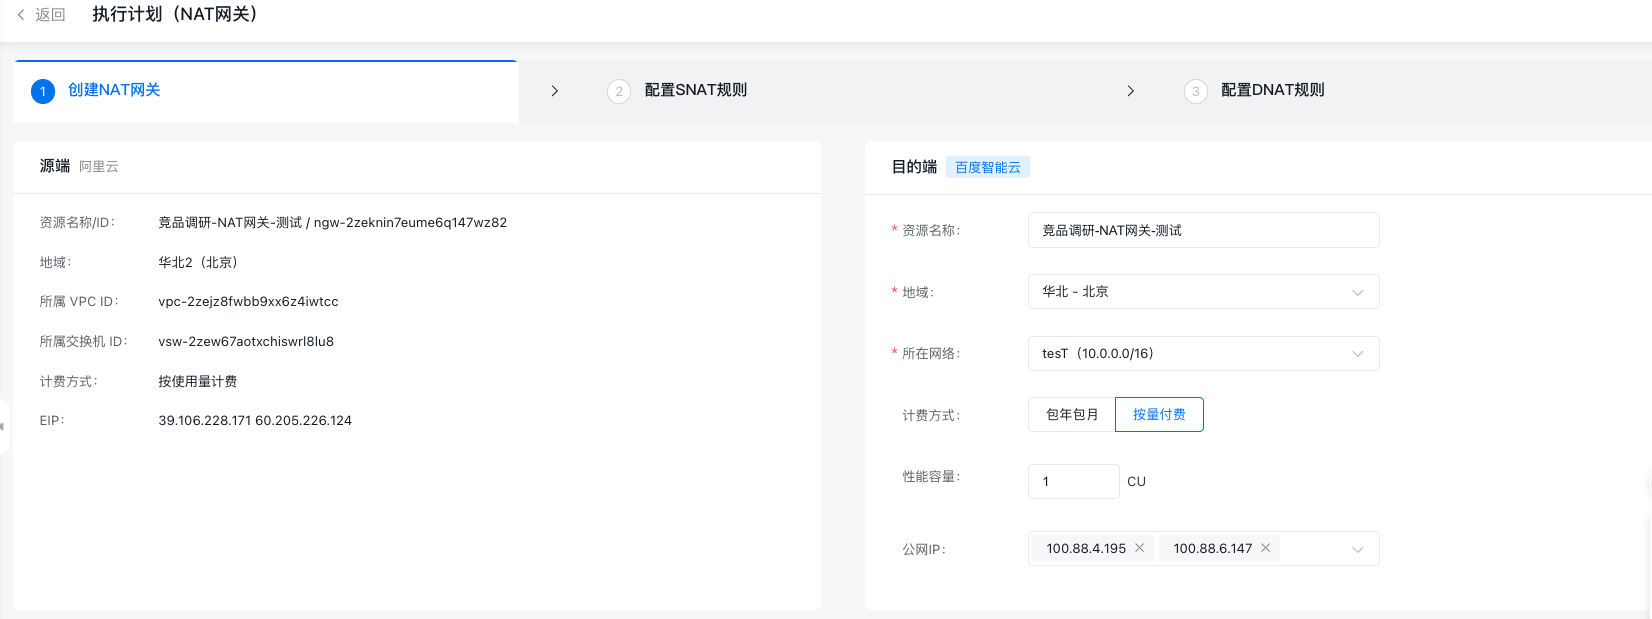Click the switch ID vsw-2zew67aotxchiswrl8lu8
Image resolution: width=1652 pixels, height=619 pixels.
(246, 341)
